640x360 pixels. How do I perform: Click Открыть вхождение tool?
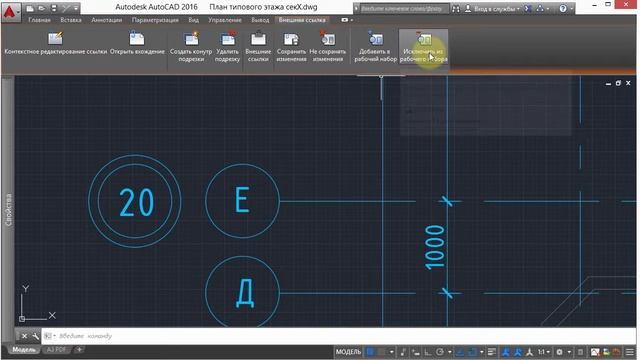pos(137,44)
